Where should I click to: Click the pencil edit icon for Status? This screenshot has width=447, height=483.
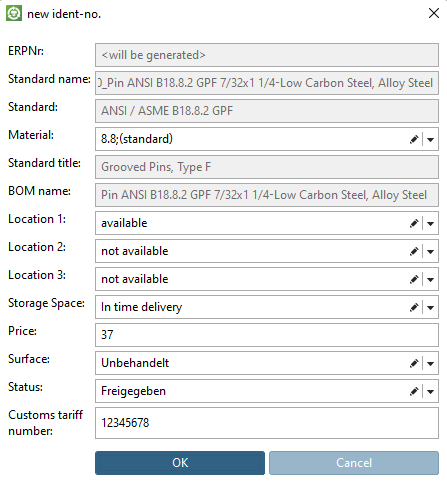[x=414, y=391]
